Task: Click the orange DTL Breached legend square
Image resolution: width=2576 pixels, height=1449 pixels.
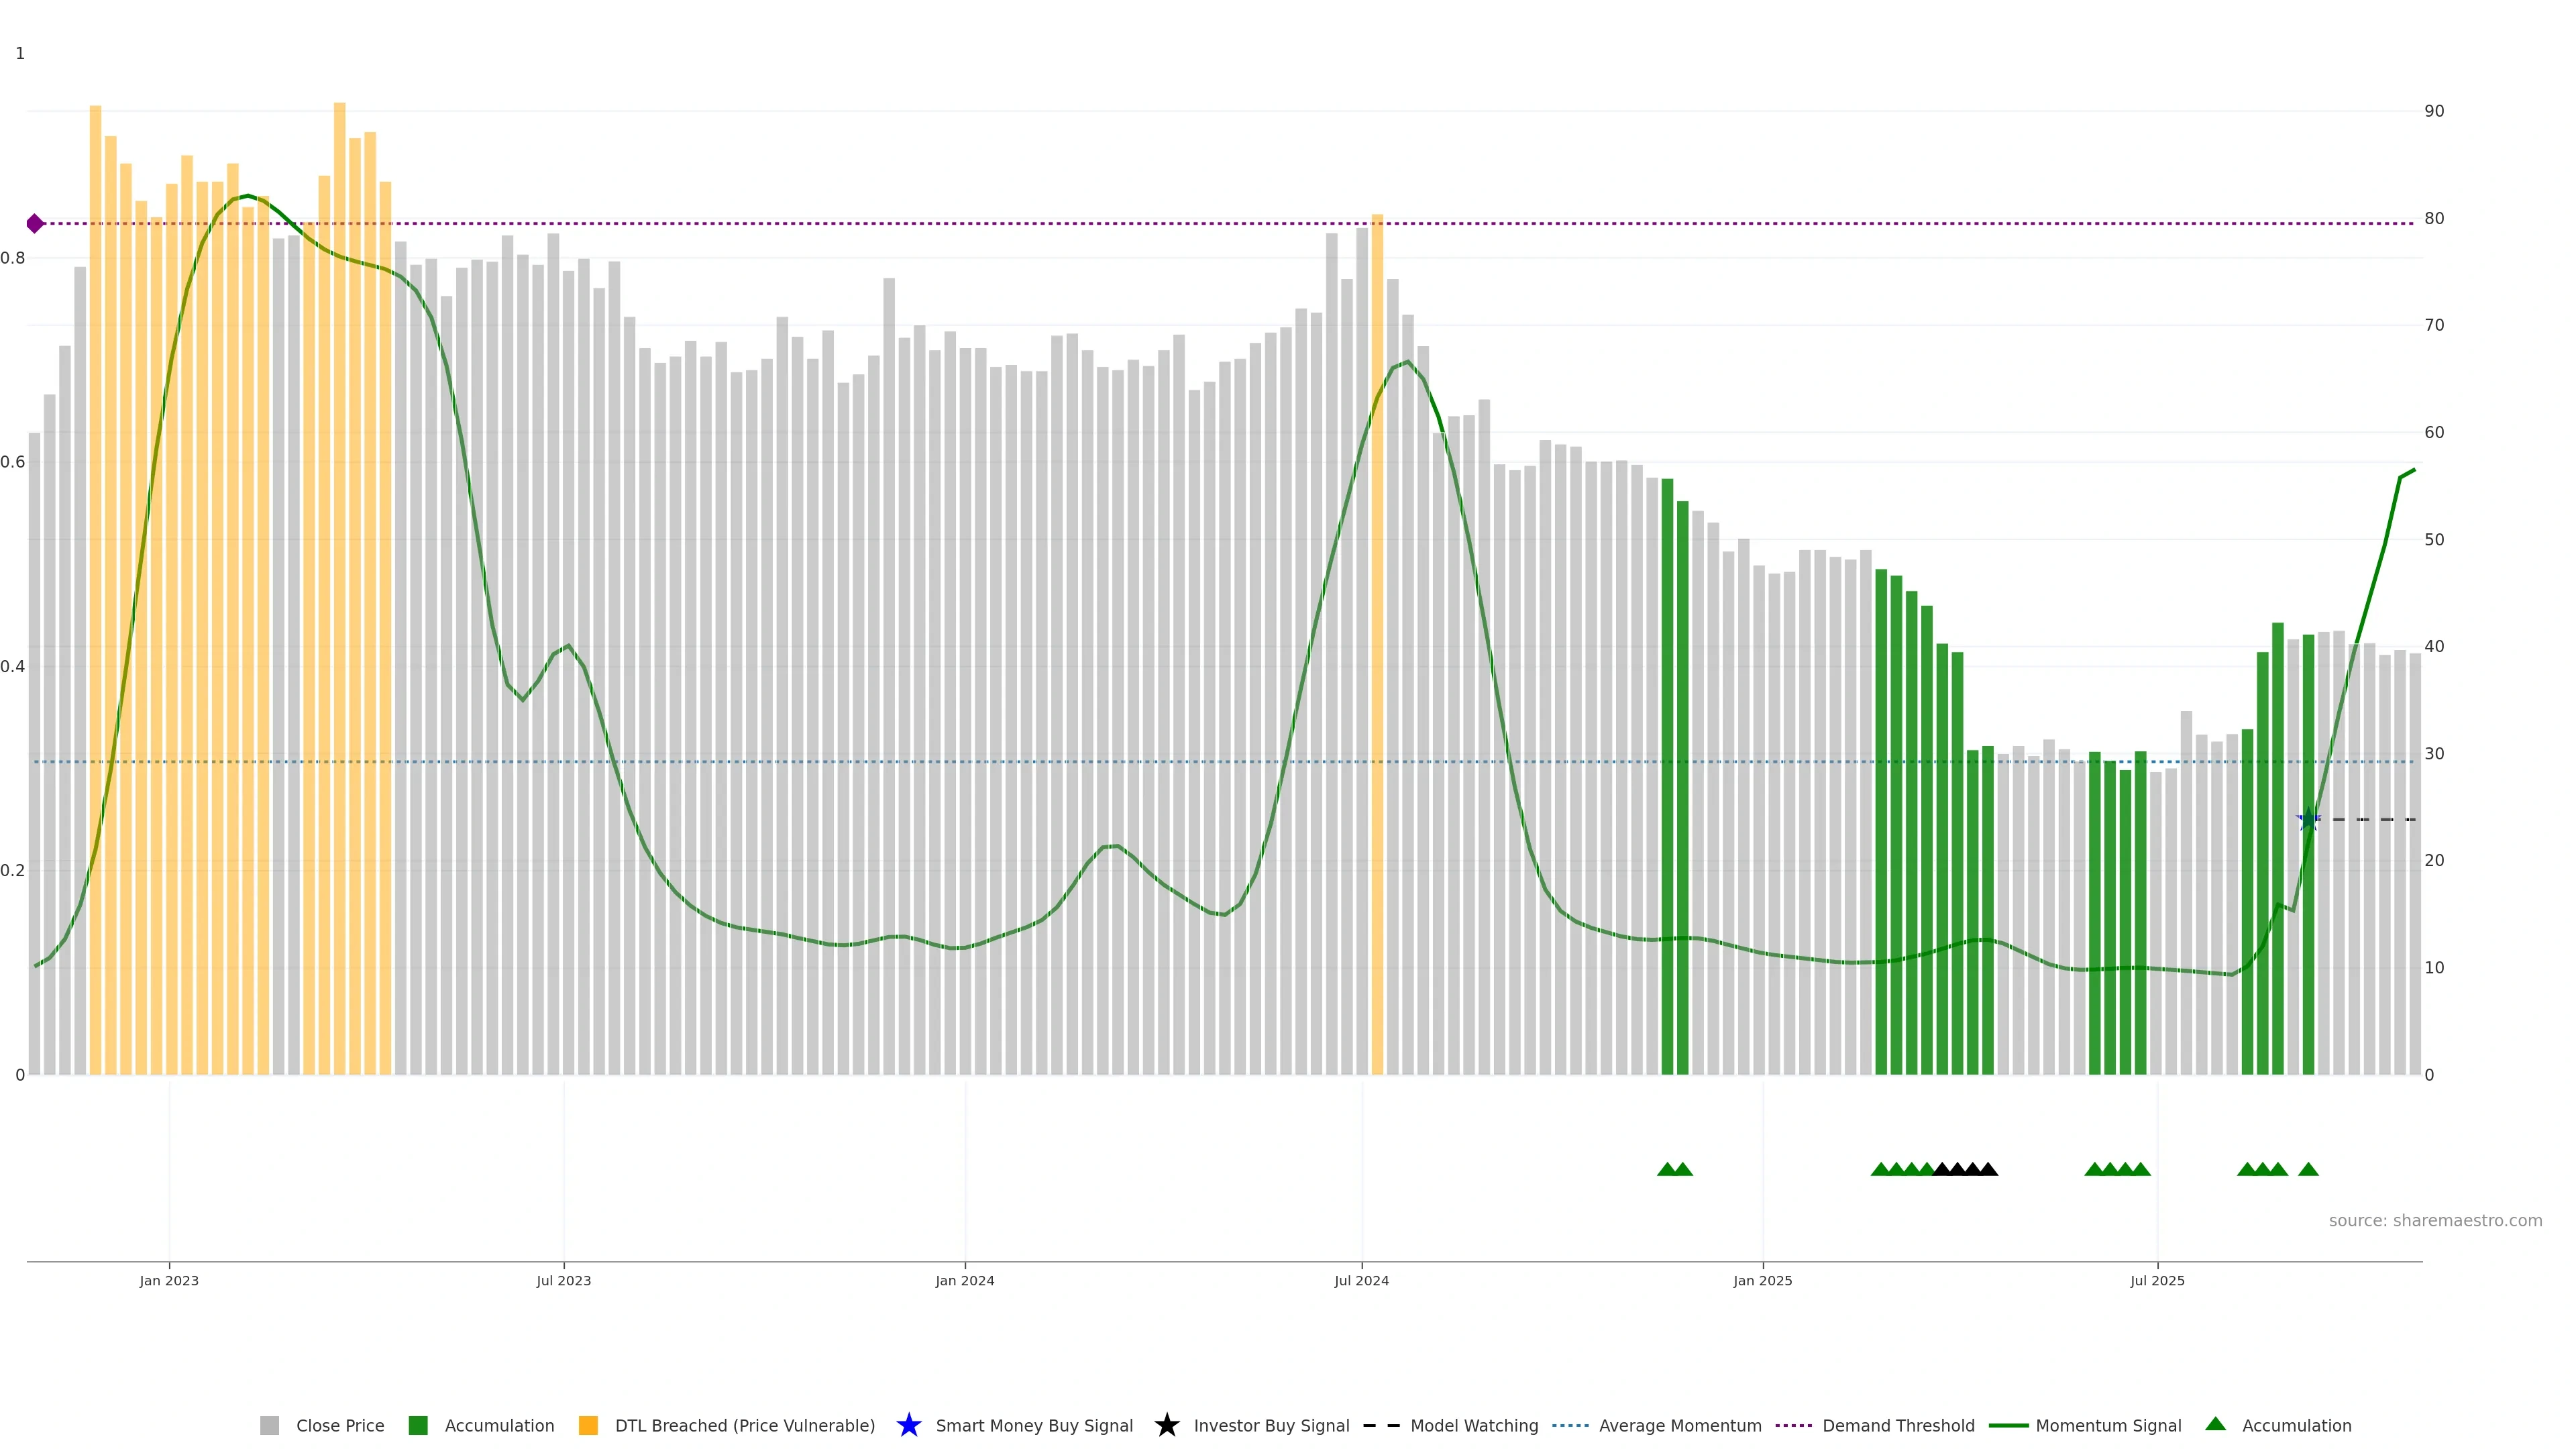Action: point(588,1425)
